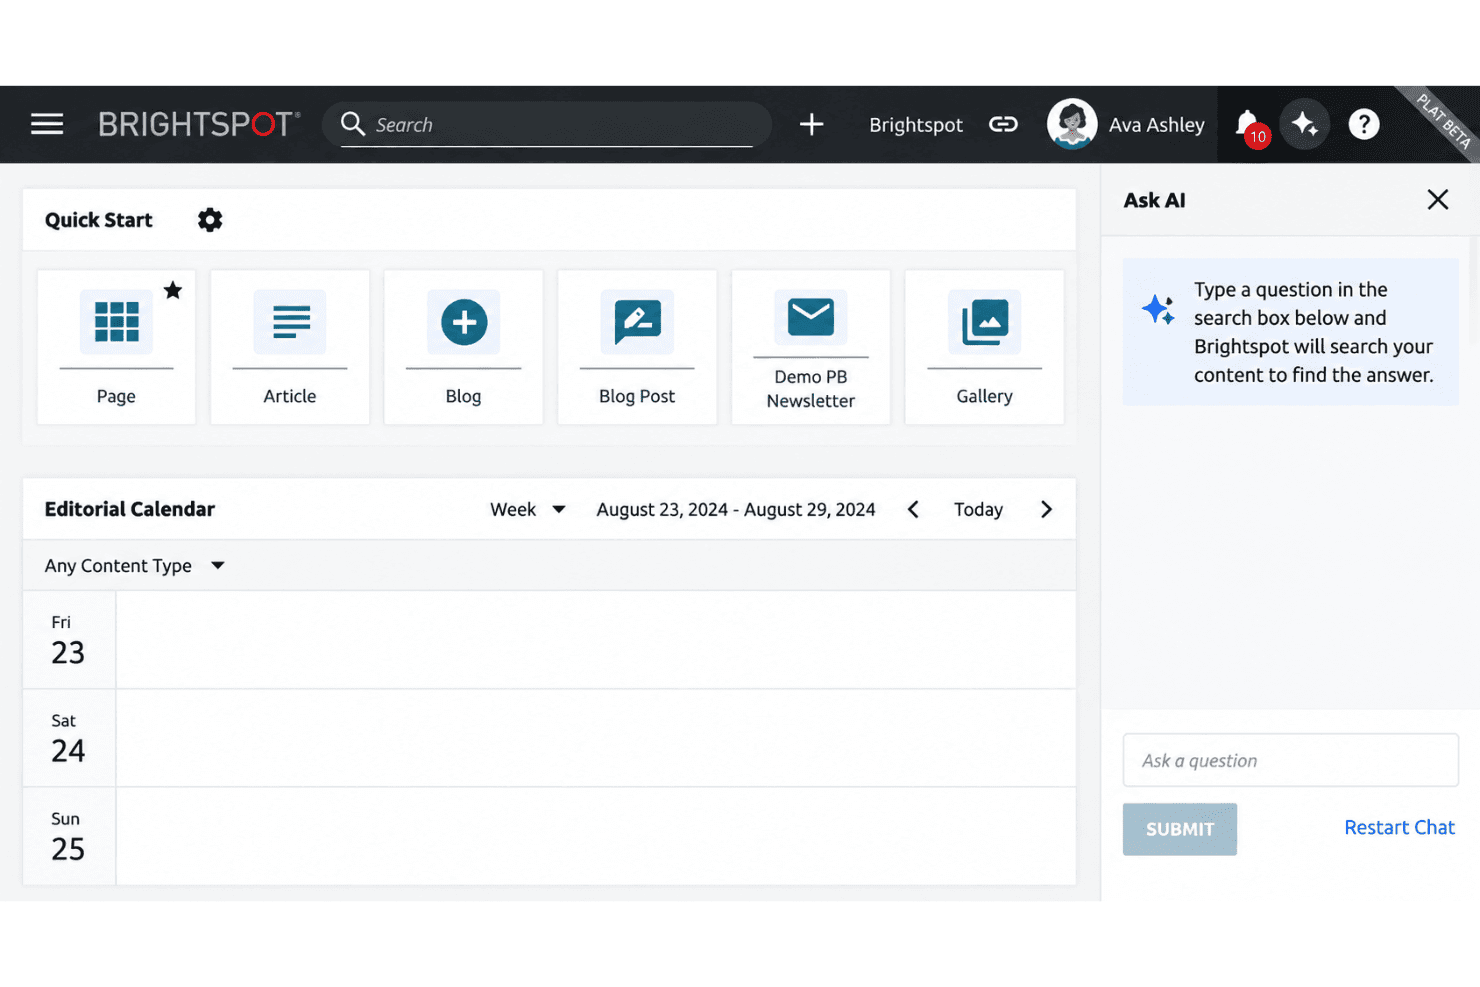This screenshot has width=1480, height=987.
Task: Open the hamburger navigation menu
Action: (x=47, y=124)
